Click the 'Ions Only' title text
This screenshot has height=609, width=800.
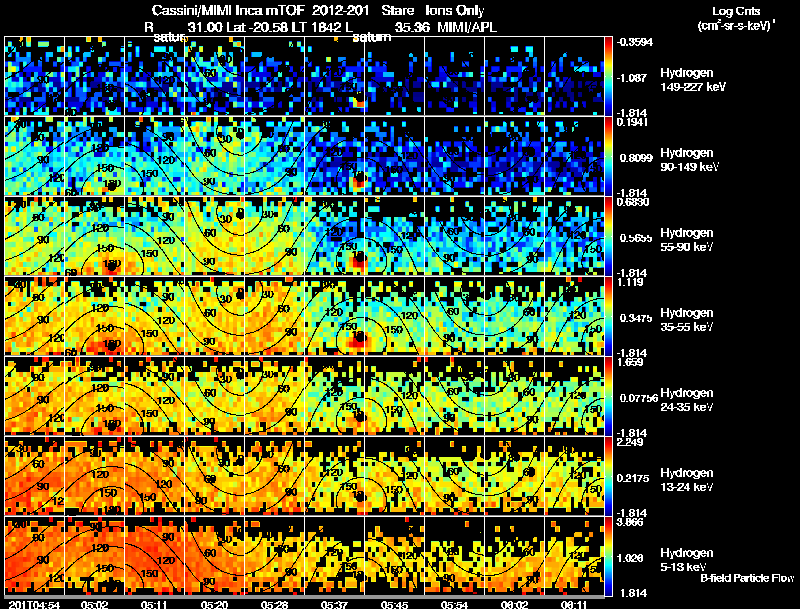click(455, 10)
